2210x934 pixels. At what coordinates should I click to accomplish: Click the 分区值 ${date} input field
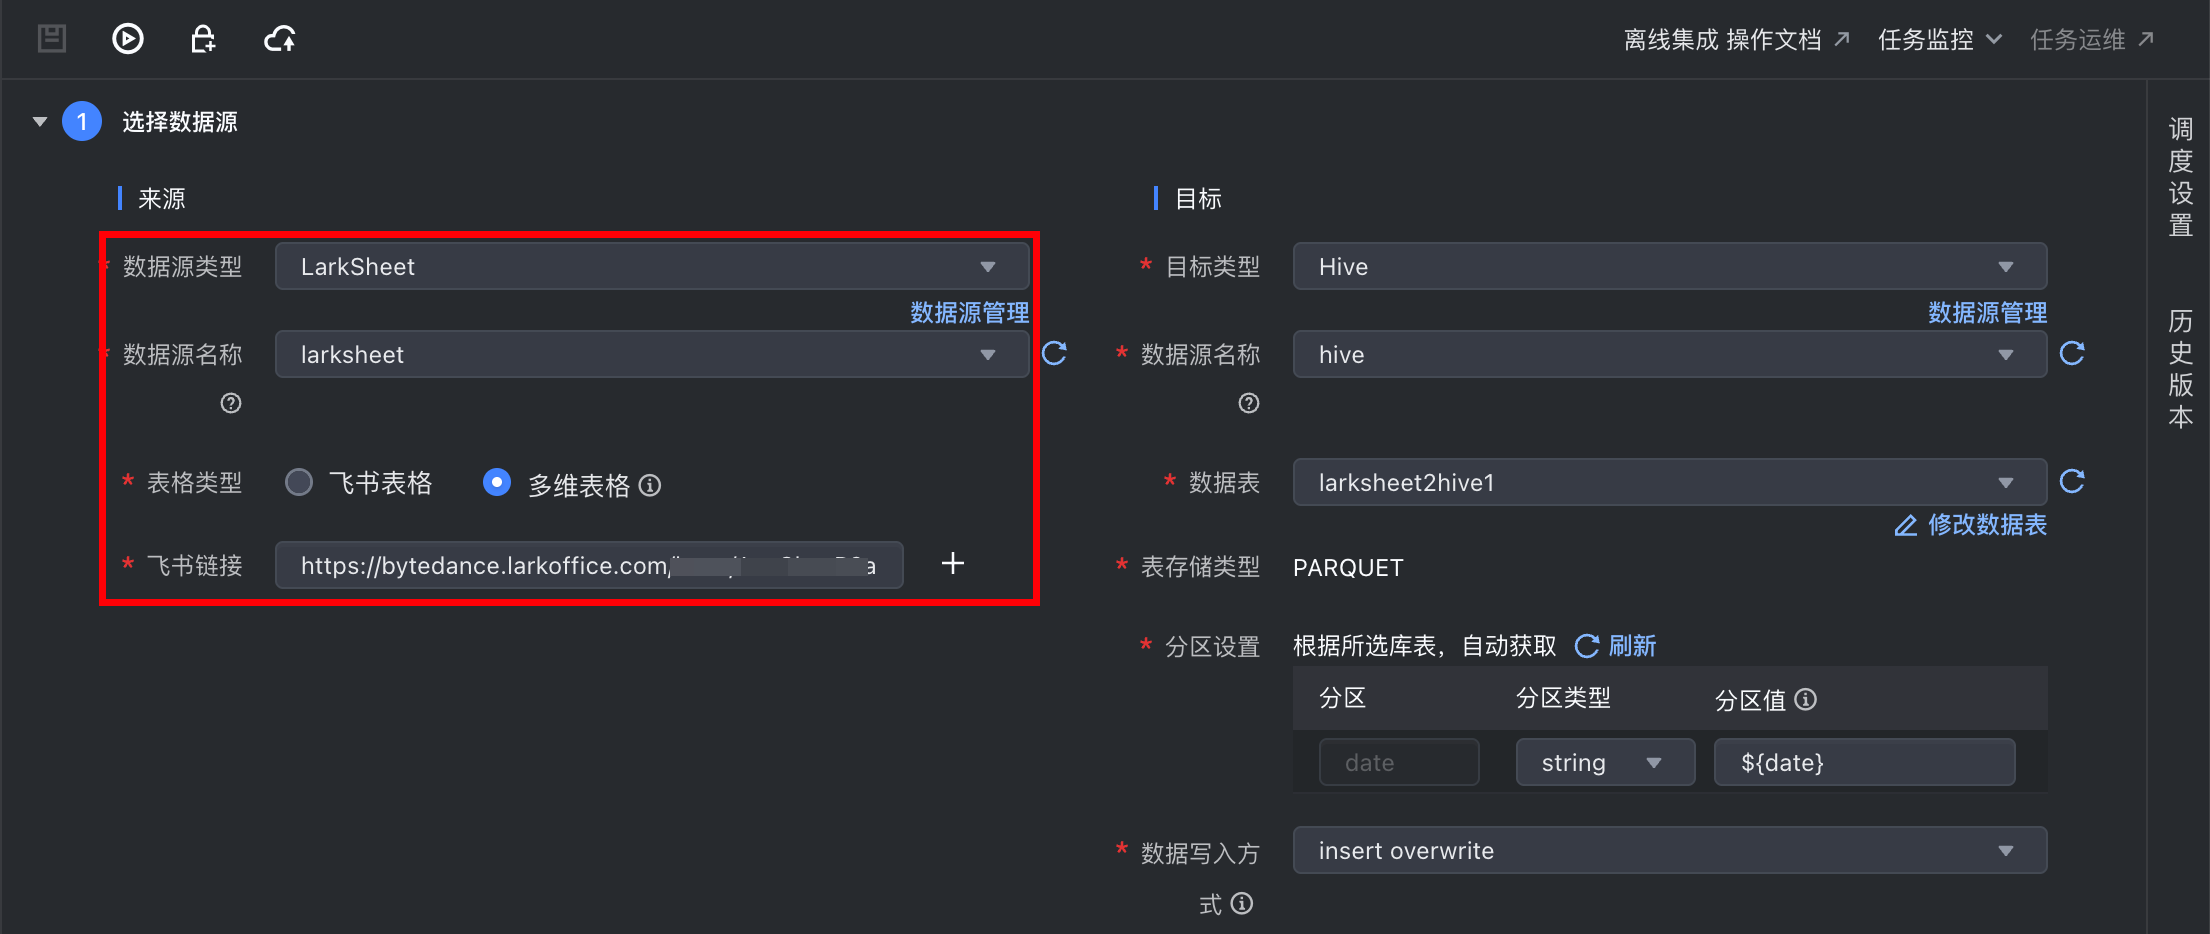(x=1864, y=763)
